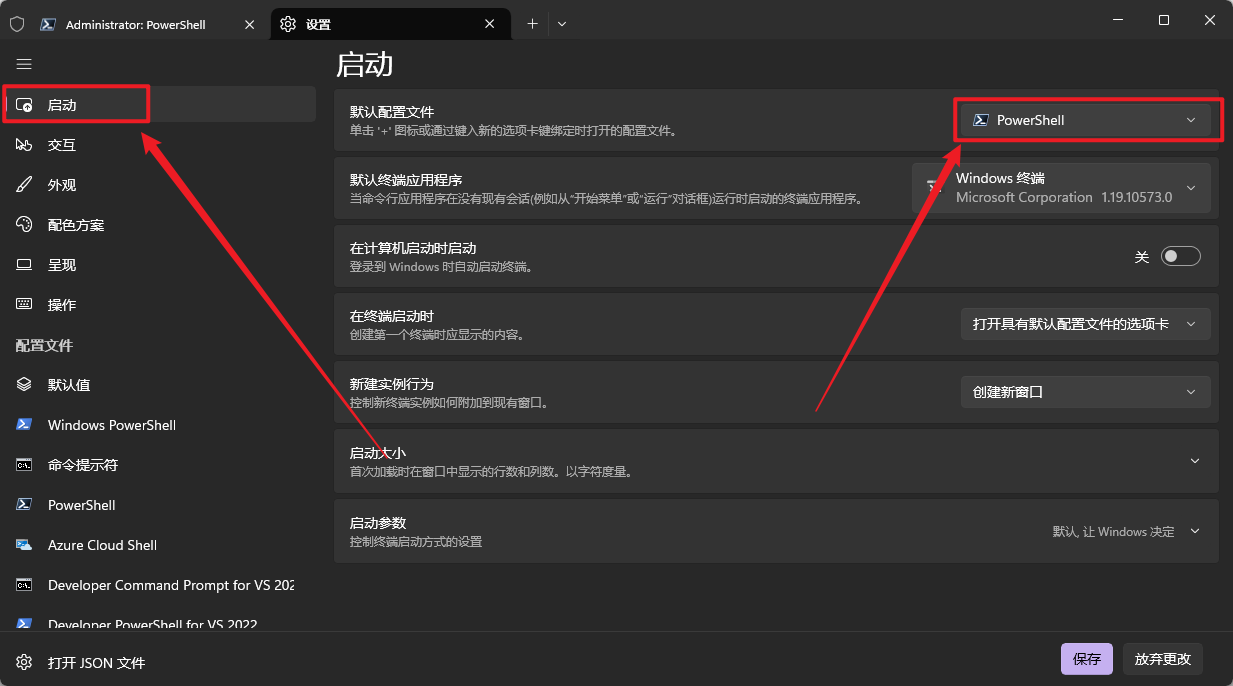Enable 在计算机启动时启动 startup toggle
The height and width of the screenshot is (686, 1233).
click(1180, 255)
